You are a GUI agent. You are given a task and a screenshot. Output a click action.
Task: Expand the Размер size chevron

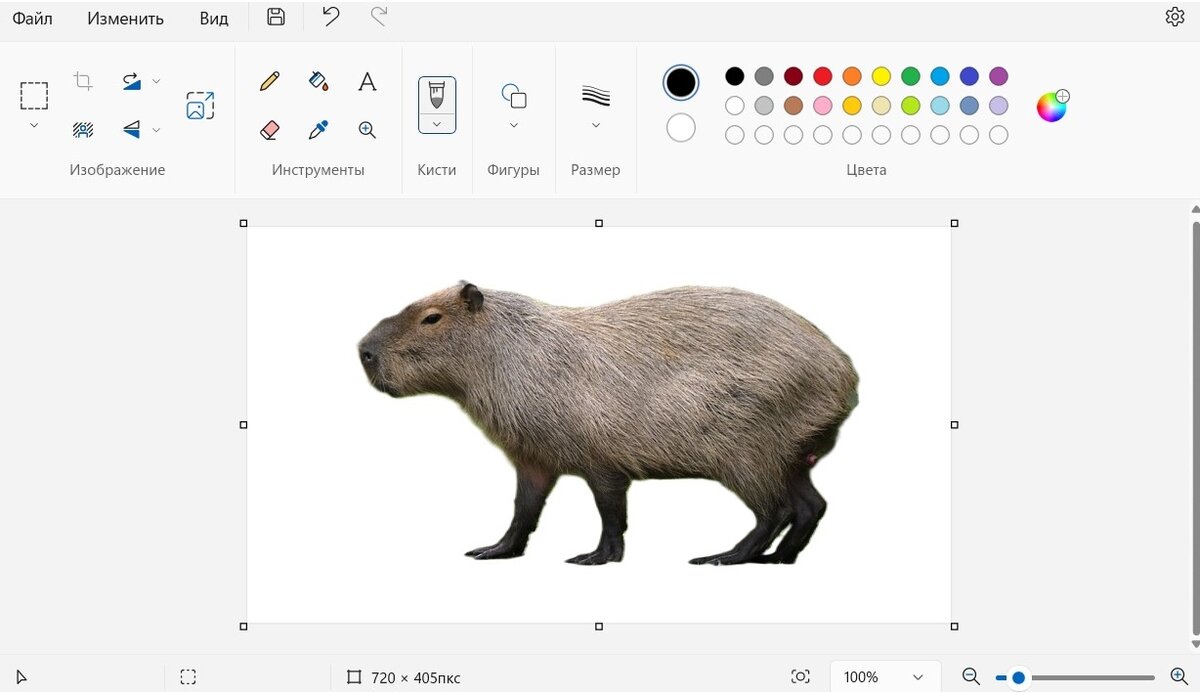596,125
